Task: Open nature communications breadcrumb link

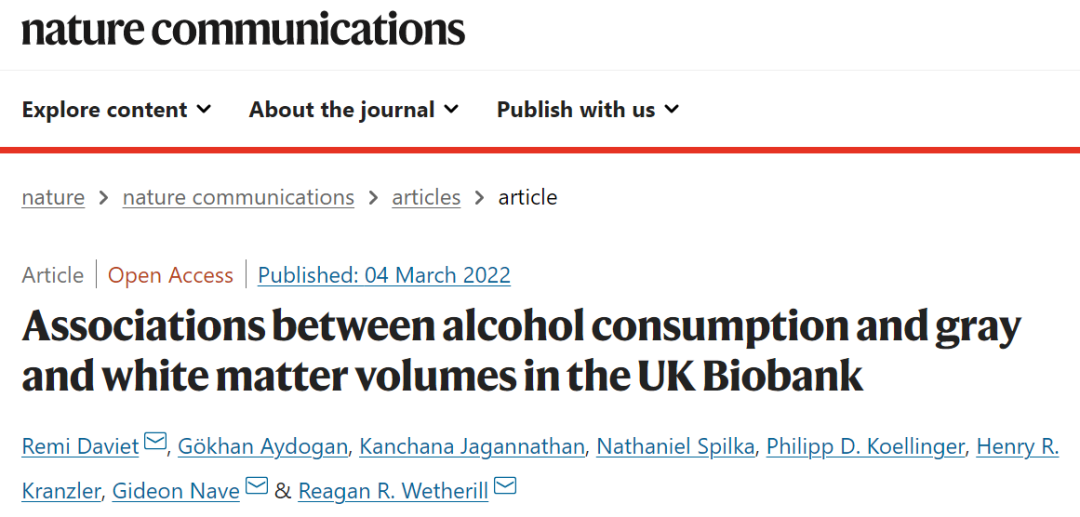Action: [x=238, y=197]
